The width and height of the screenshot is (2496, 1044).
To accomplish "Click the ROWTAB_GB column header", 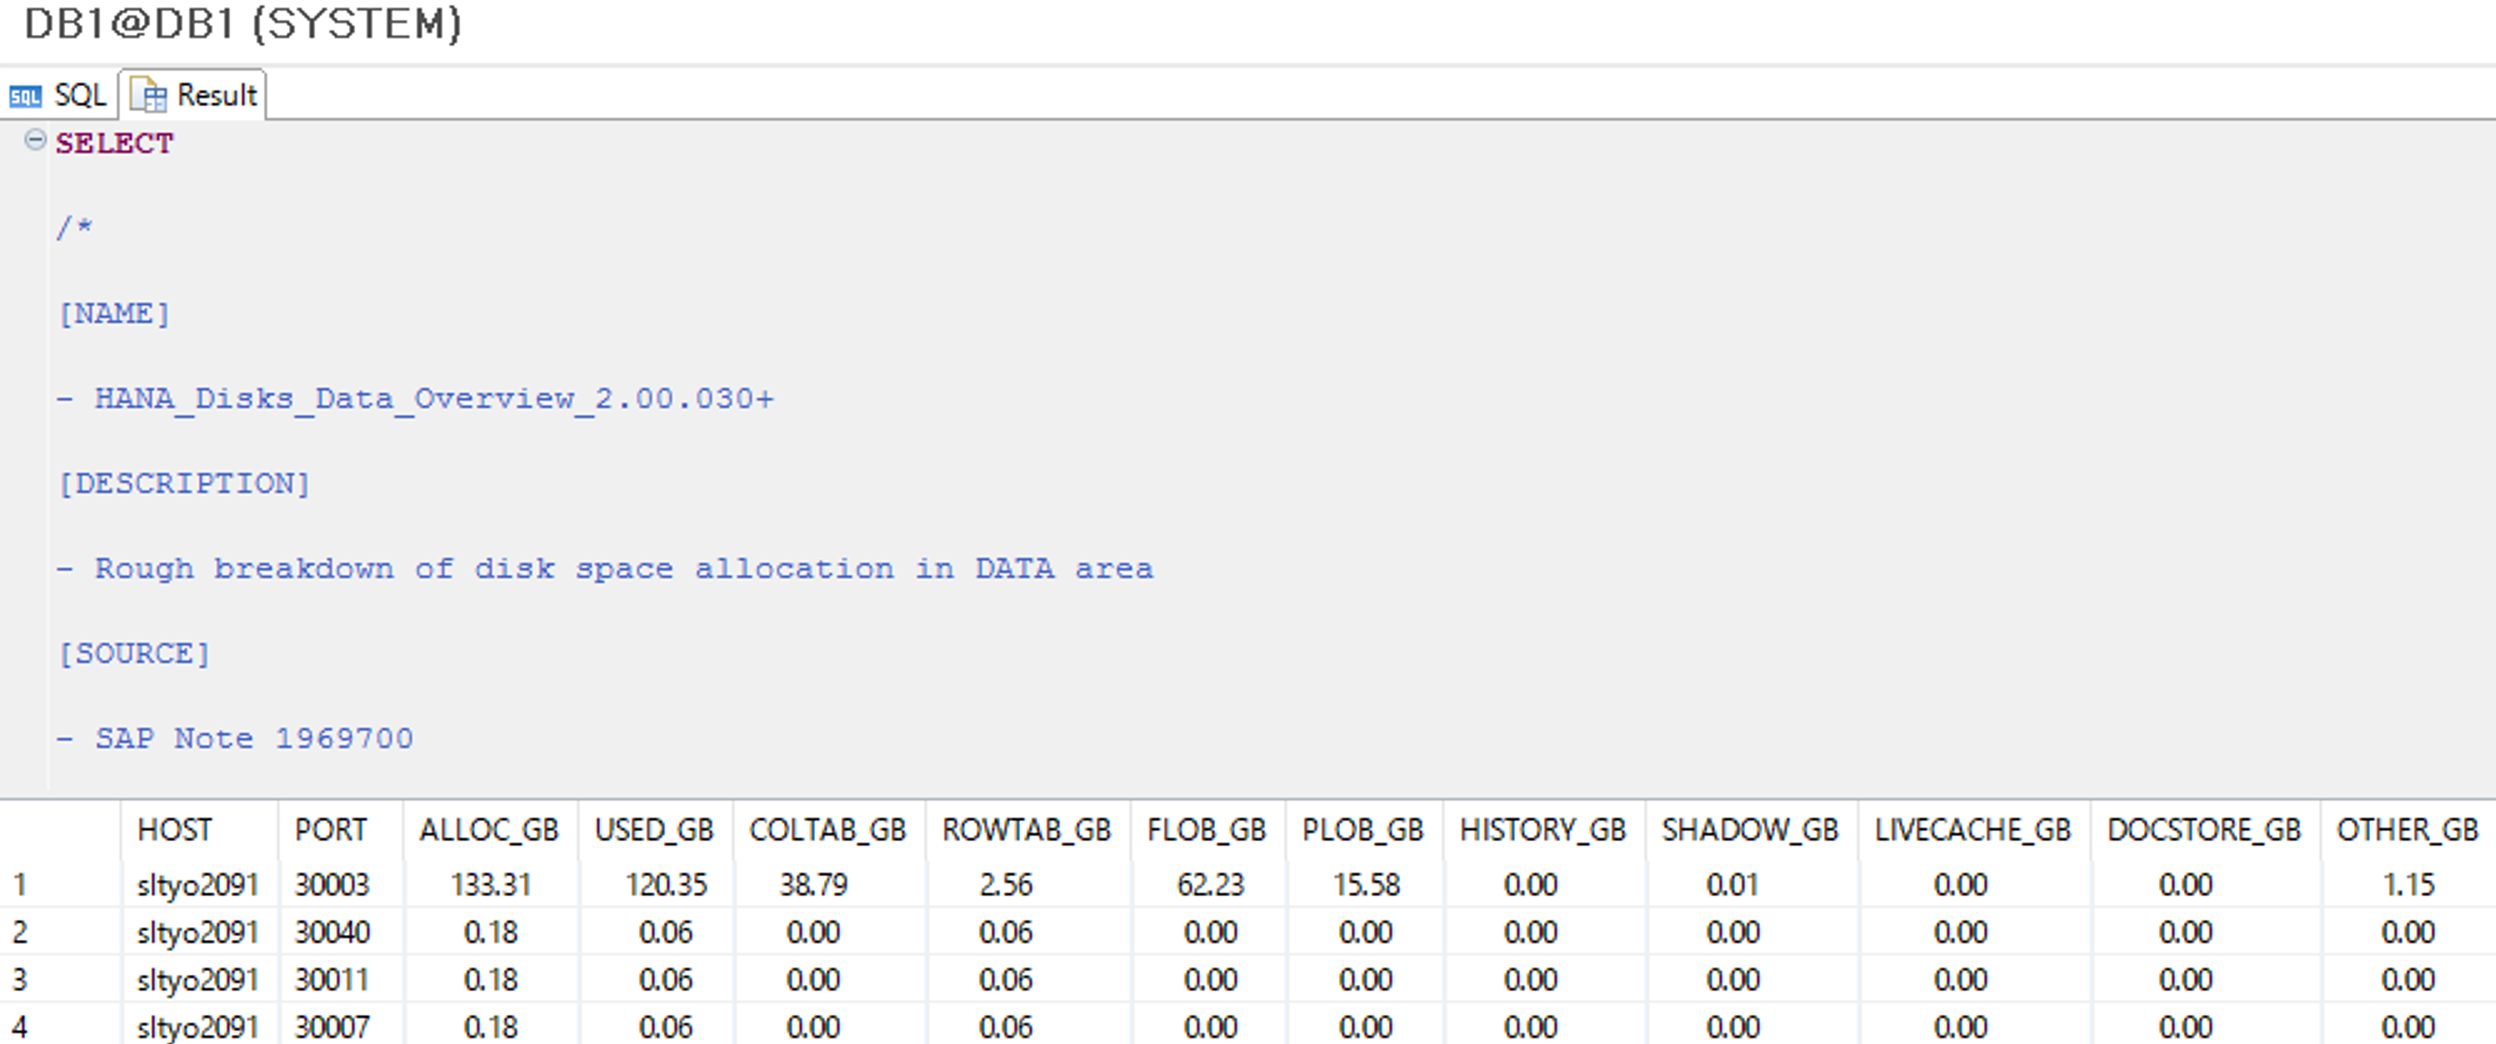I will pyautogui.click(x=1027, y=830).
